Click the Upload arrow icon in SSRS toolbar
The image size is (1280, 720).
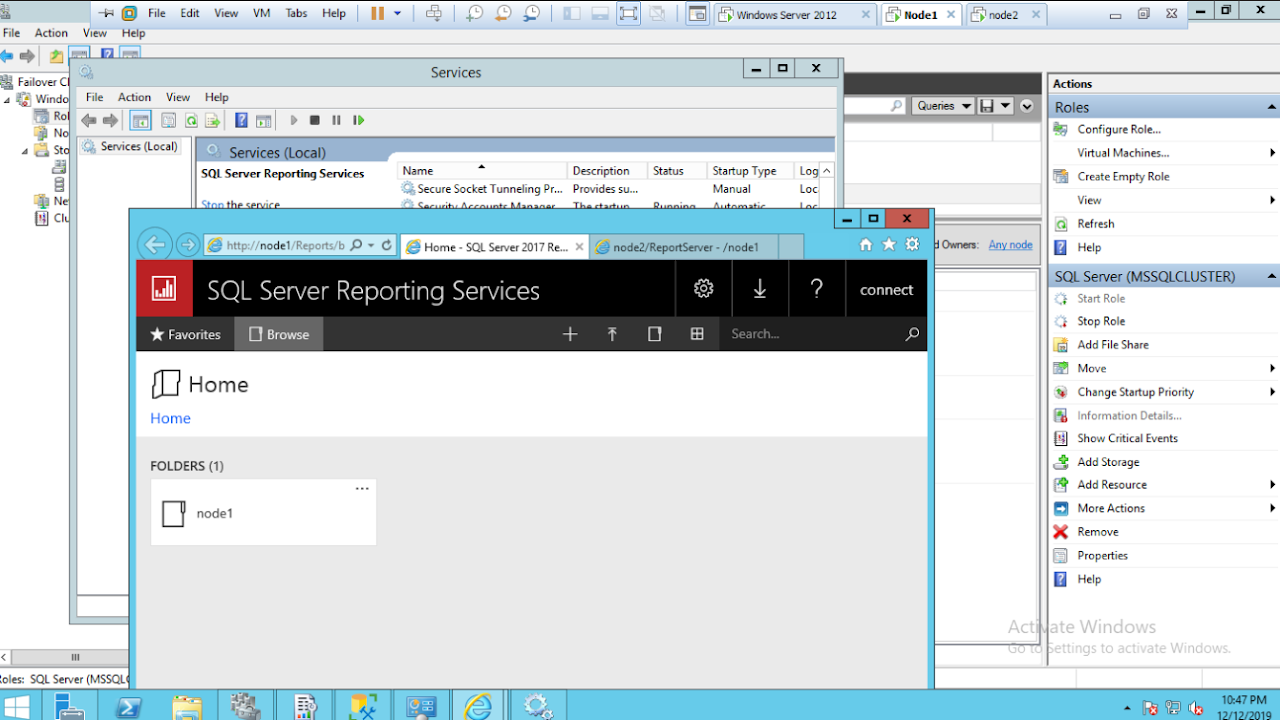coord(612,334)
